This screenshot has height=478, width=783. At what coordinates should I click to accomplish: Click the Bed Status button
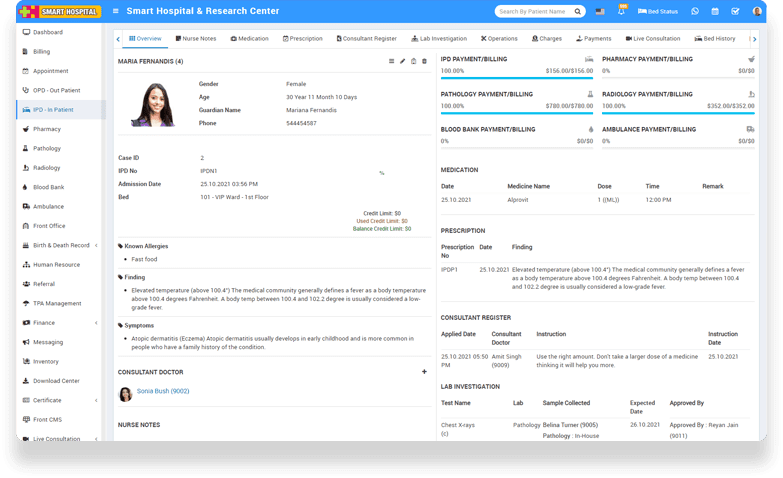pos(659,12)
